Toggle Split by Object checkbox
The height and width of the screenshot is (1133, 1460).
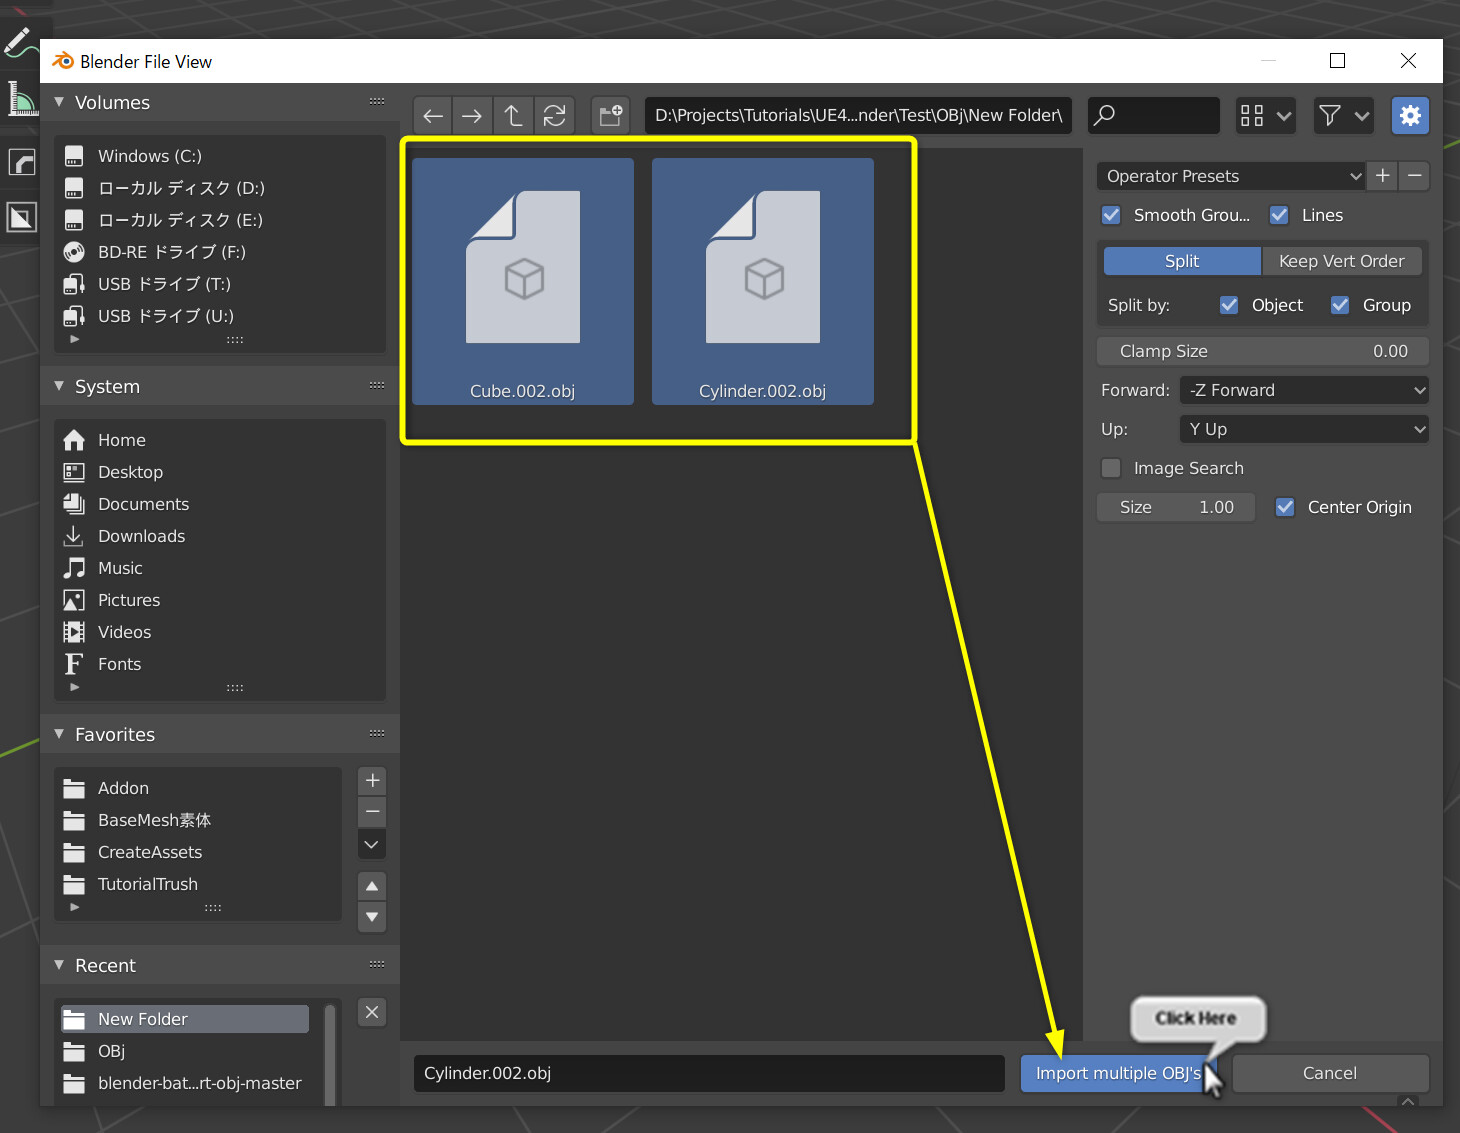(x=1229, y=305)
